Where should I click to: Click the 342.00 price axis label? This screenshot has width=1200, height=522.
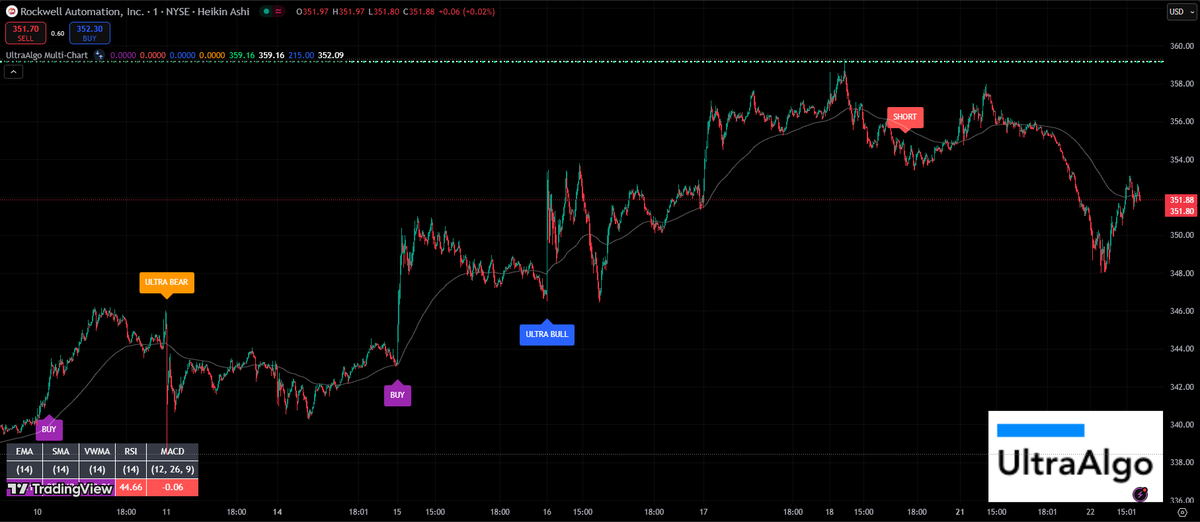(x=1181, y=387)
